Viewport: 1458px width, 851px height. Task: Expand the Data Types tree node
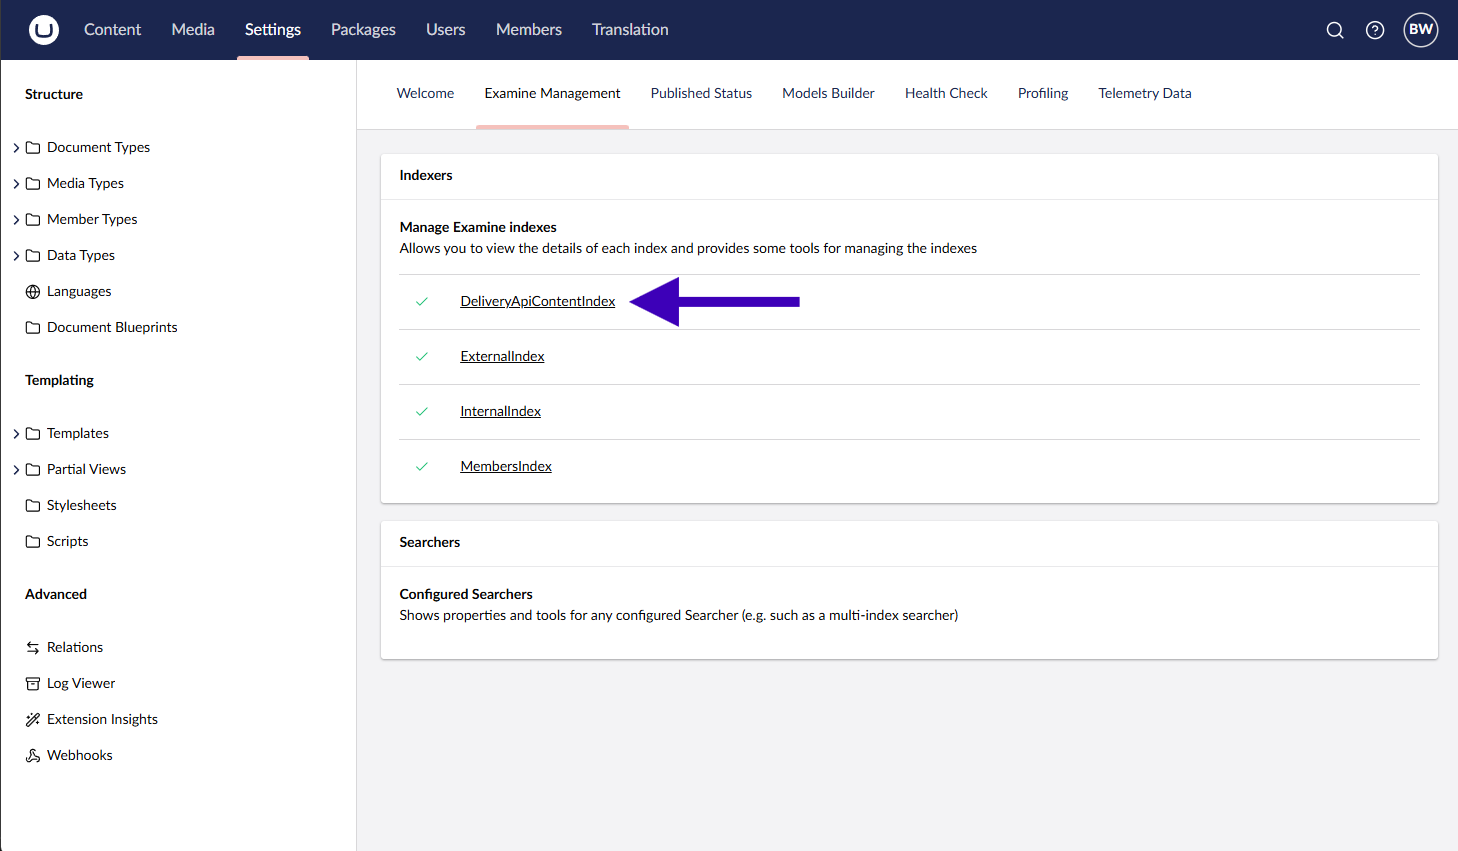(x=16, y=256)
